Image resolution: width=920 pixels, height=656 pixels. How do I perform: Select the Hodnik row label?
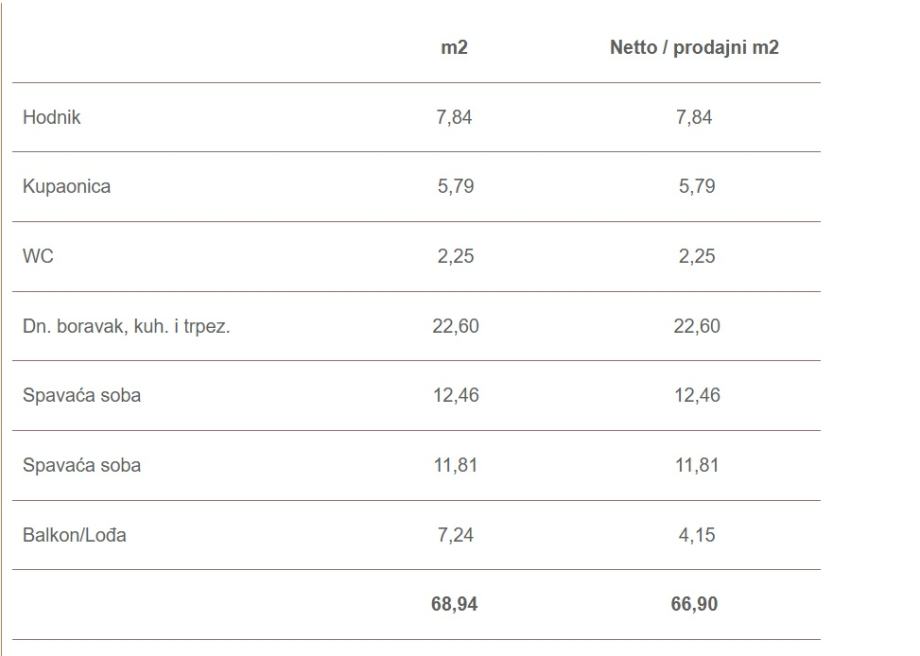click(51, 117)
